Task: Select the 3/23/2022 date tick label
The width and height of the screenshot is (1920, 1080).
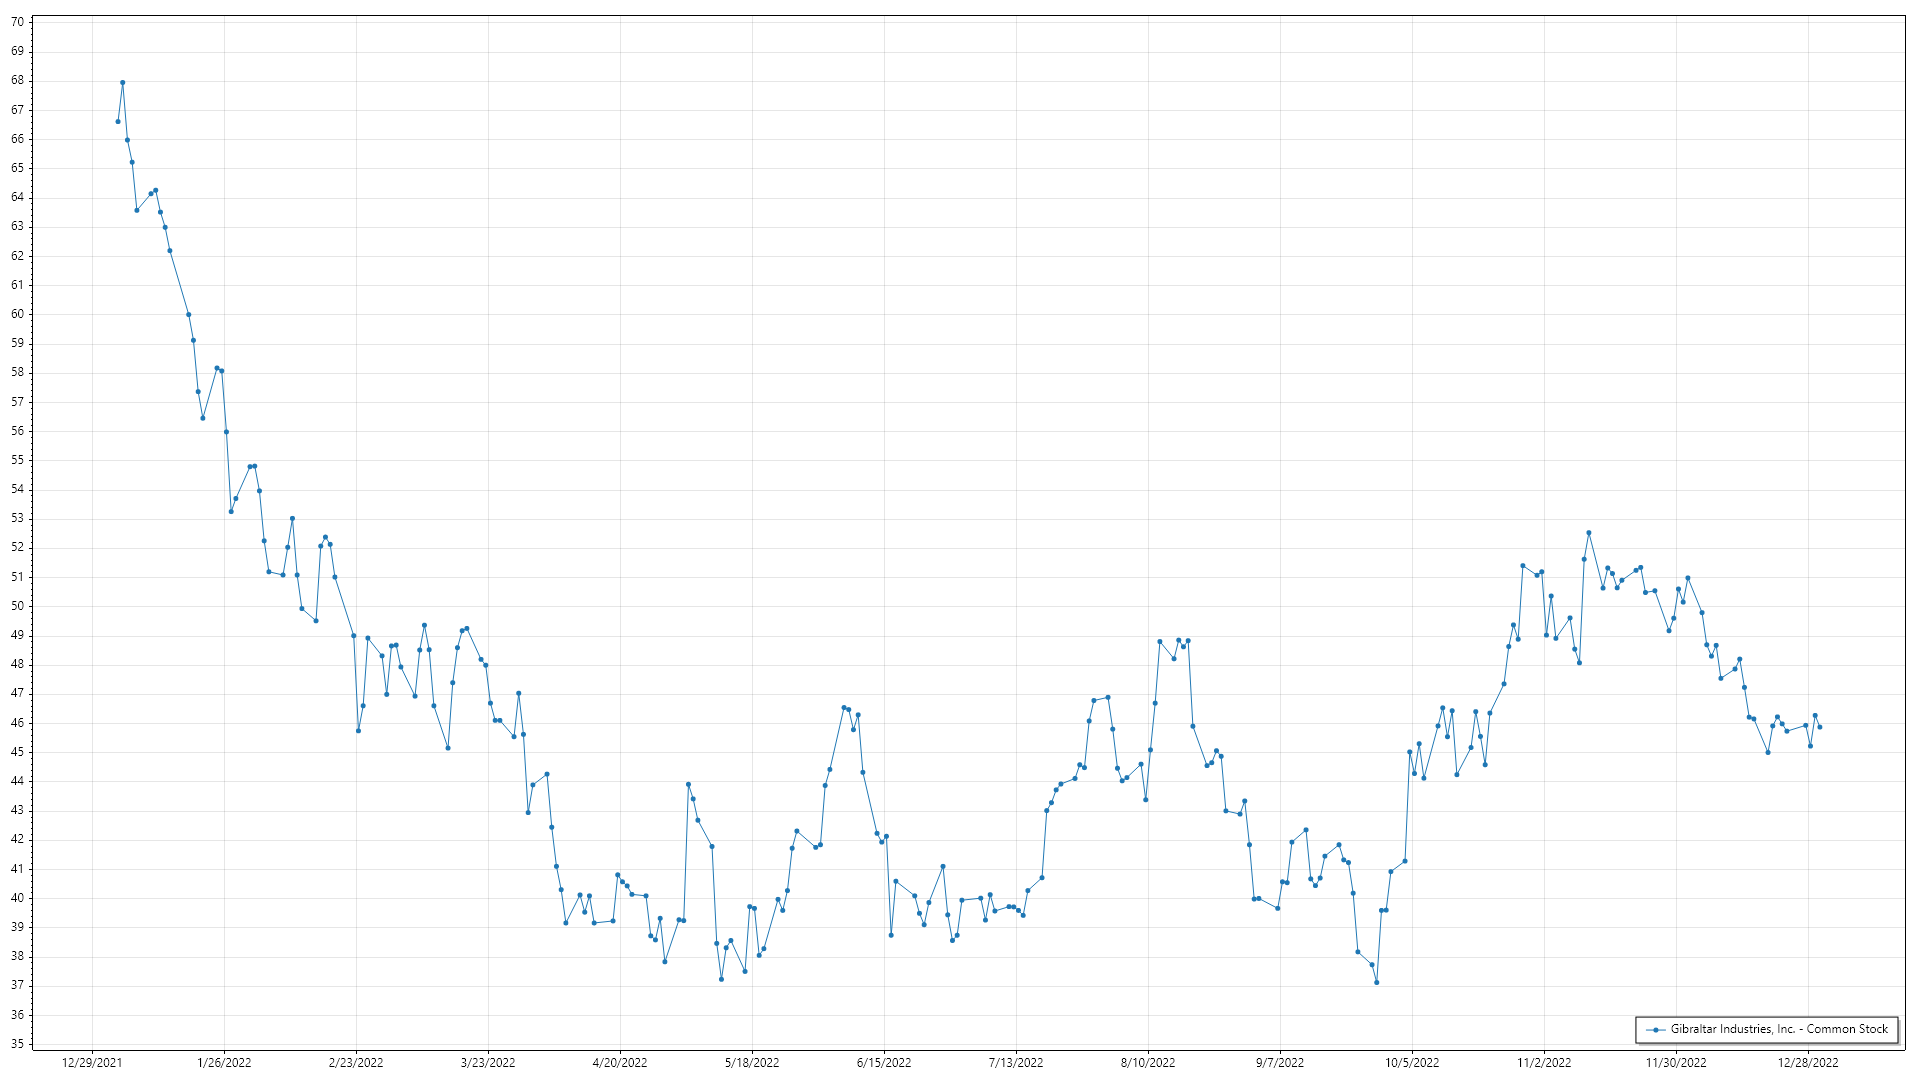Action: [x=488, y=1063]
